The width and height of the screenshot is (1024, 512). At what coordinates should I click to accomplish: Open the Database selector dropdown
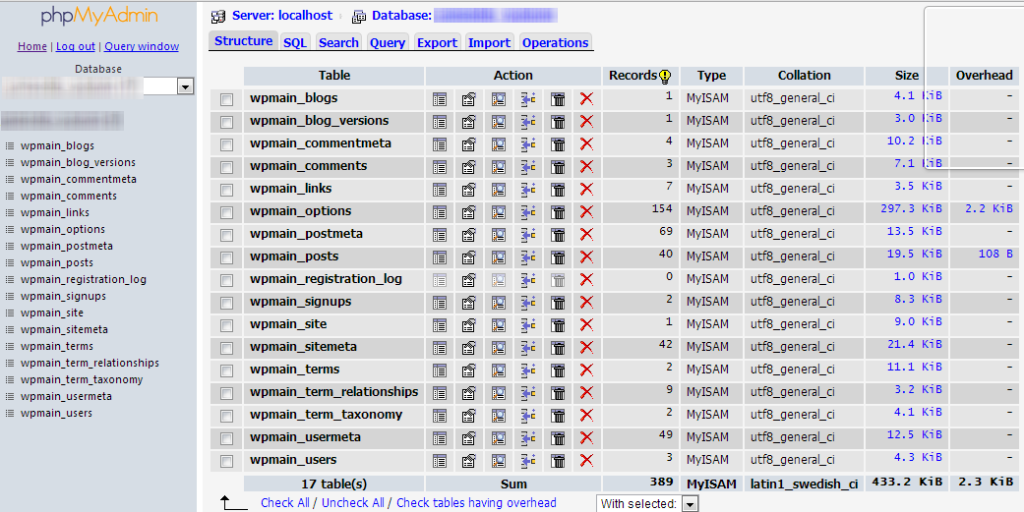(185, 86)
